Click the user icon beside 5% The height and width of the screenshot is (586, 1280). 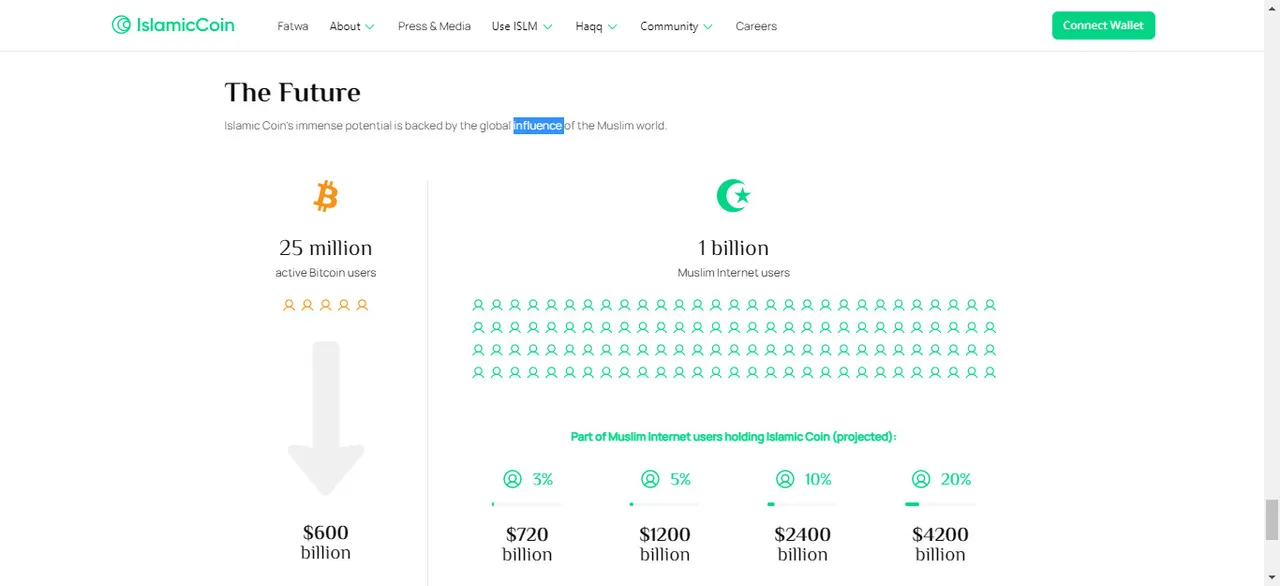[650, 479]
